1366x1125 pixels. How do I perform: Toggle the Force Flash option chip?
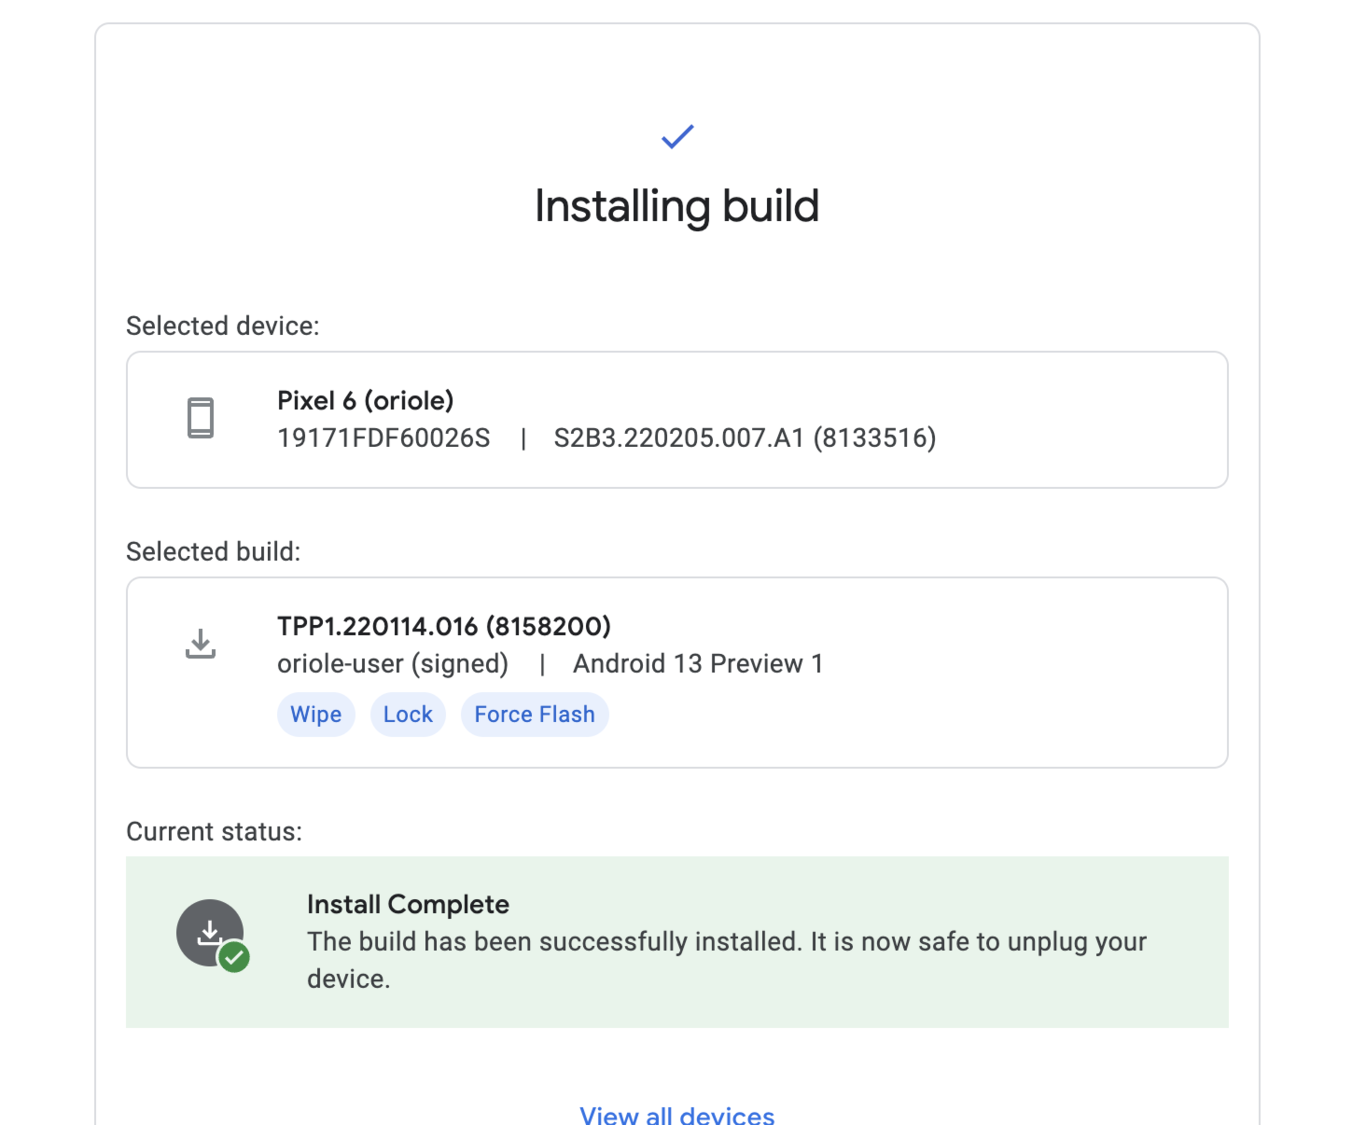[x=534, y=714]
